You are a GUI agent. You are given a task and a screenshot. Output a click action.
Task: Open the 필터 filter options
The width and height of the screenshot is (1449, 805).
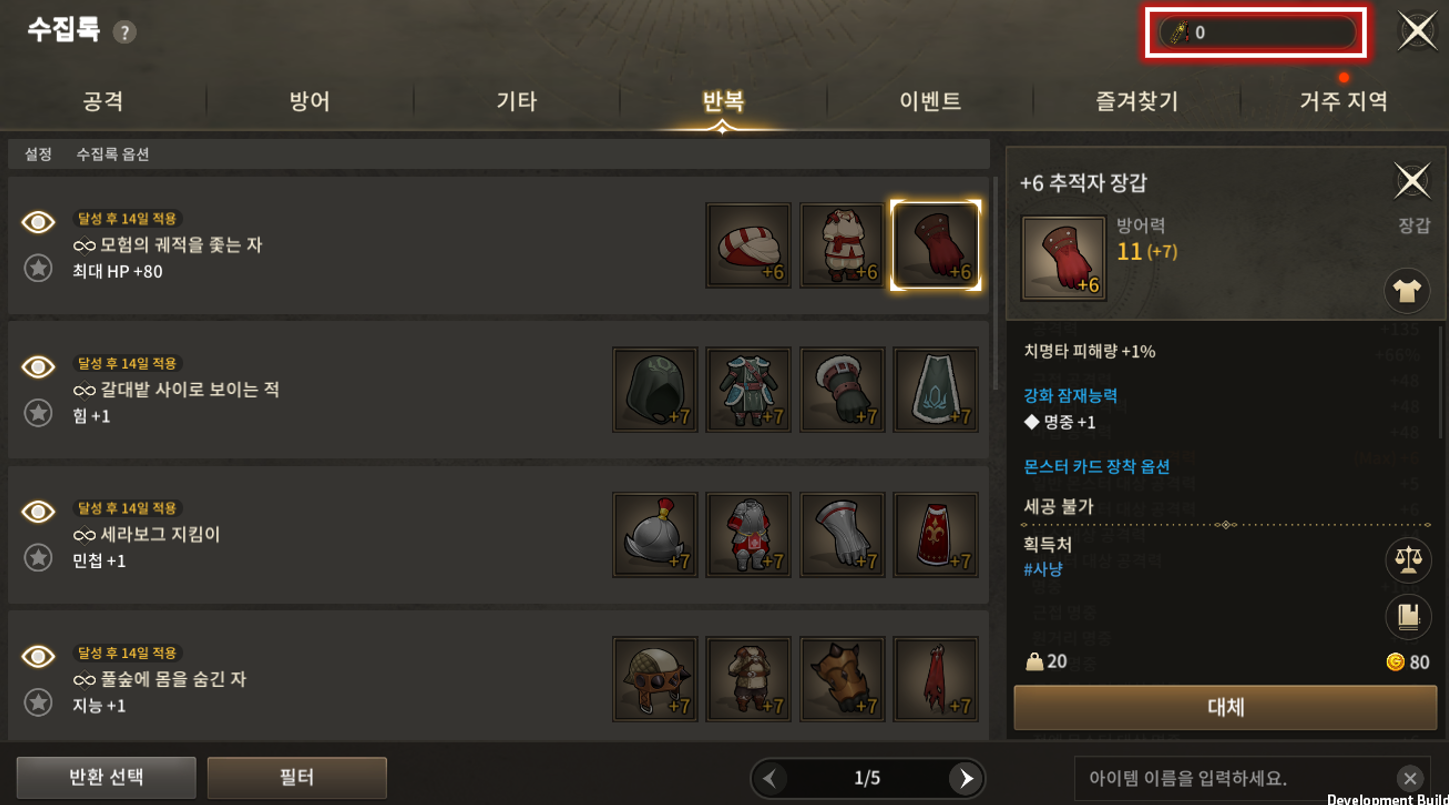pos(297,777)
